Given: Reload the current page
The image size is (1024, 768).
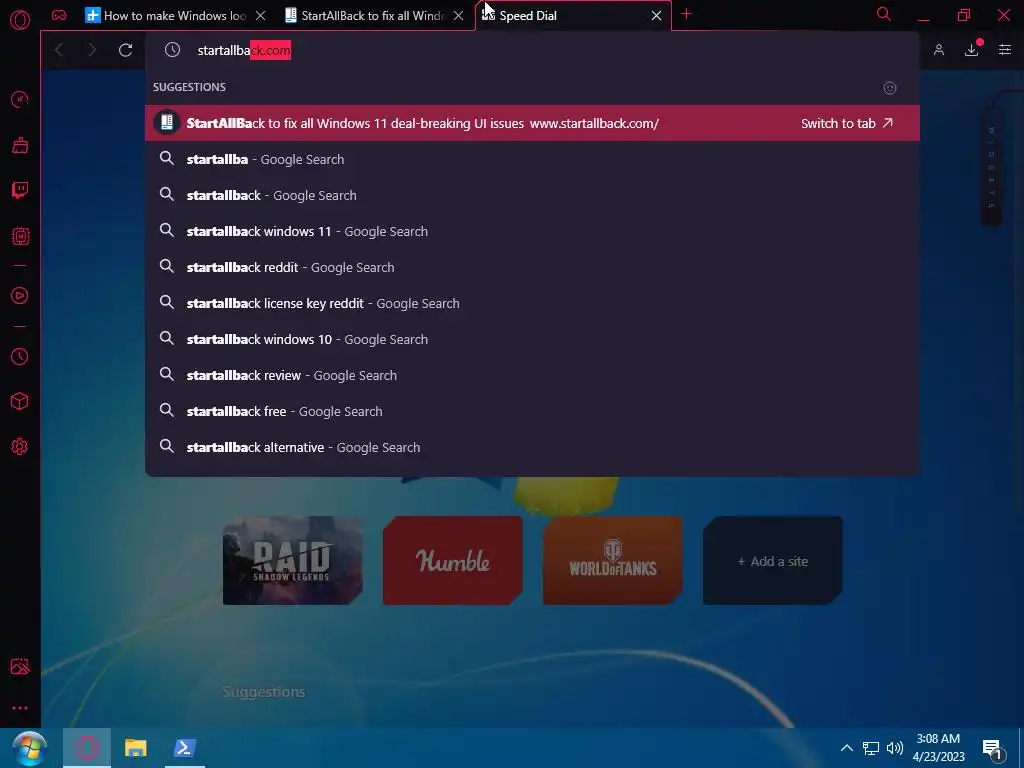Looking at the screenshot, I should 125,50.
